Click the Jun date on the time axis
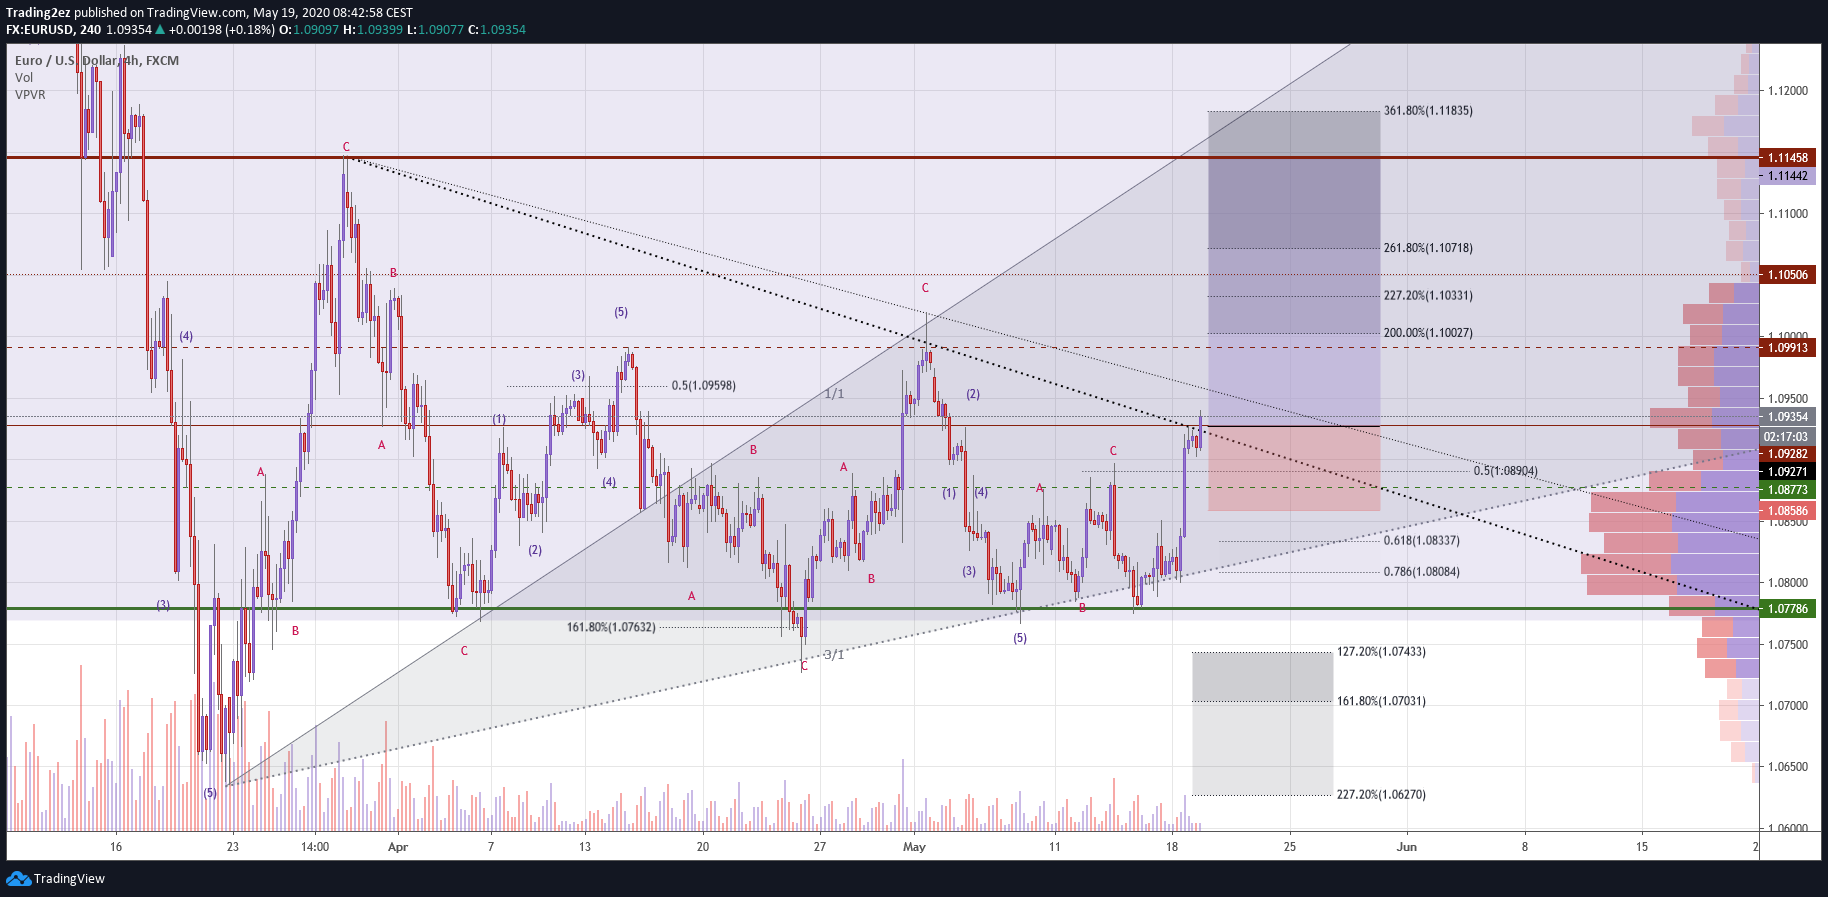 (x=1407, y=847)
